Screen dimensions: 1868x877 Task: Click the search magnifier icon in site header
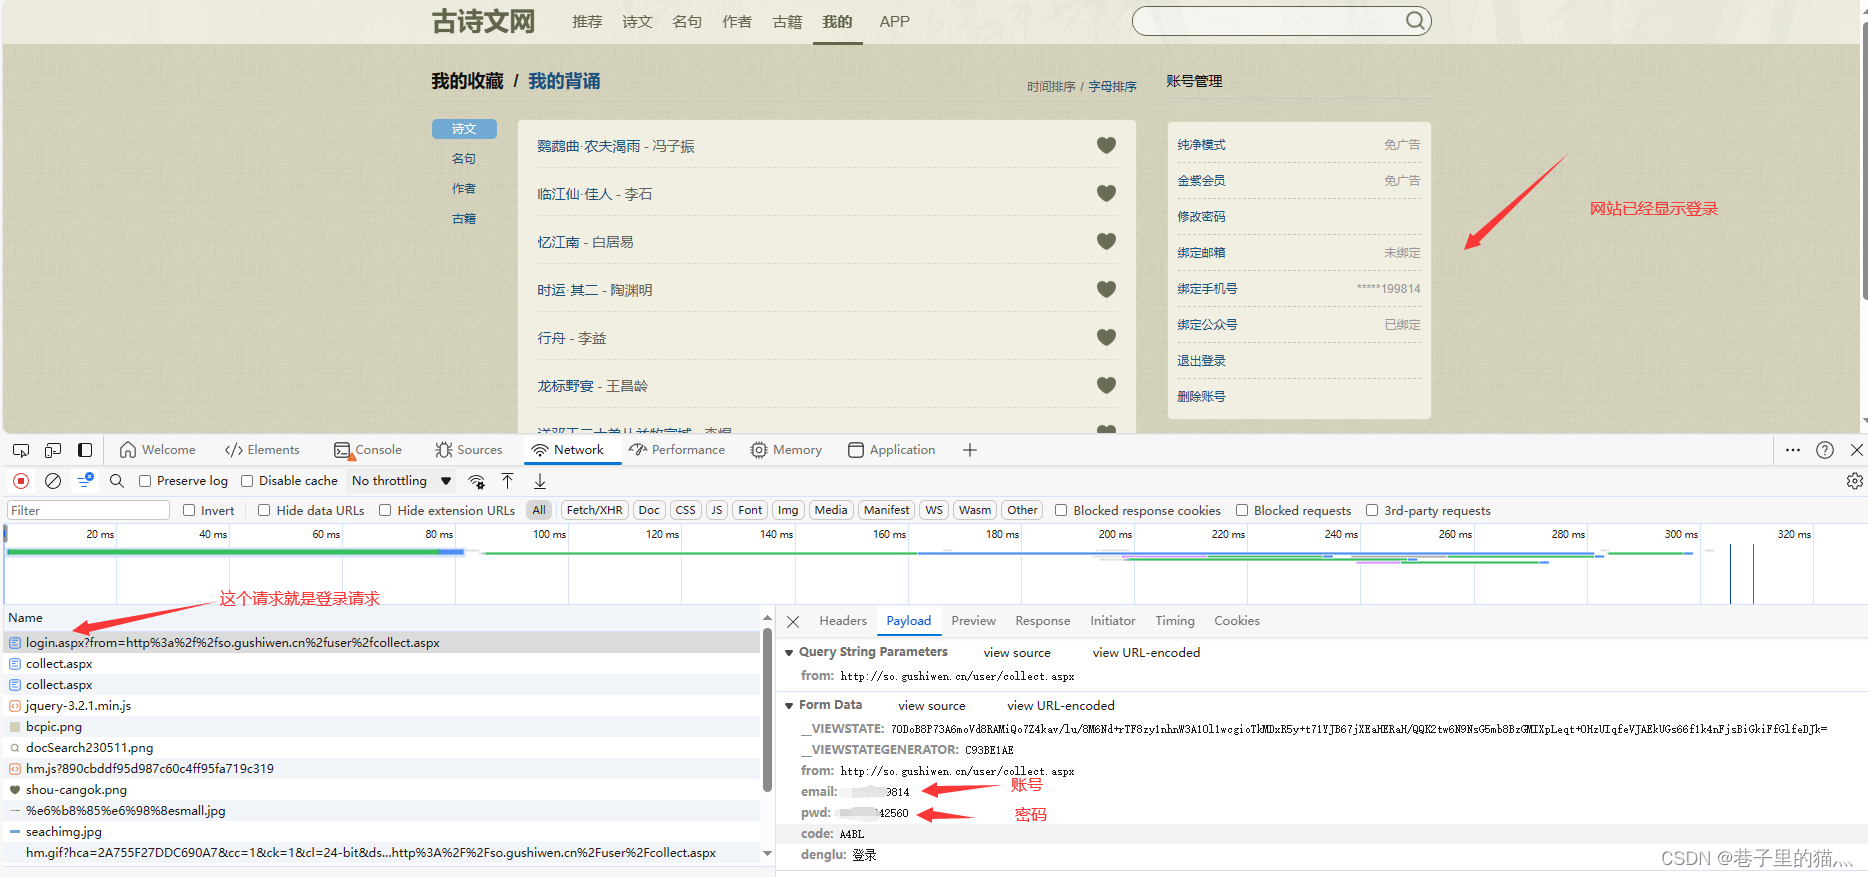pos(1415,20)
